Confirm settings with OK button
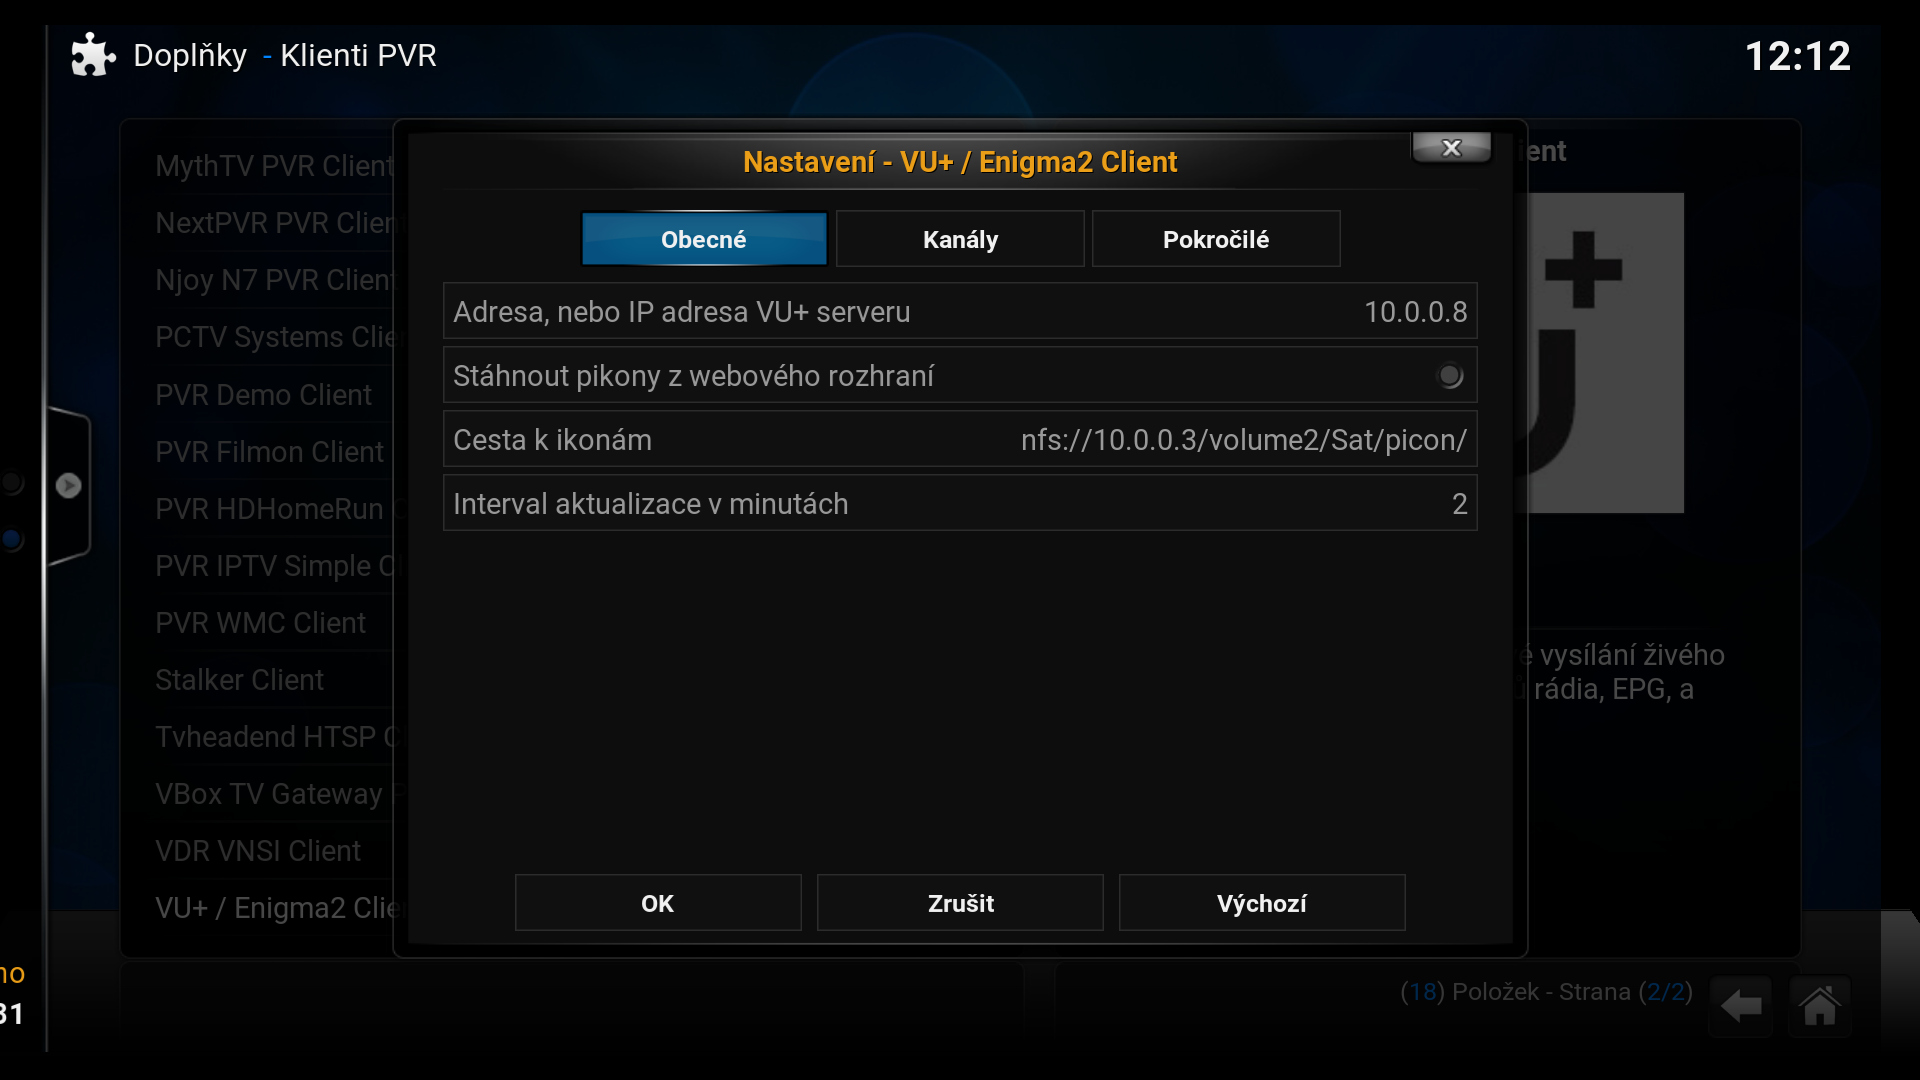Image resolution: width=1920 pixels, height=1080 pixels. click(658, 903)
